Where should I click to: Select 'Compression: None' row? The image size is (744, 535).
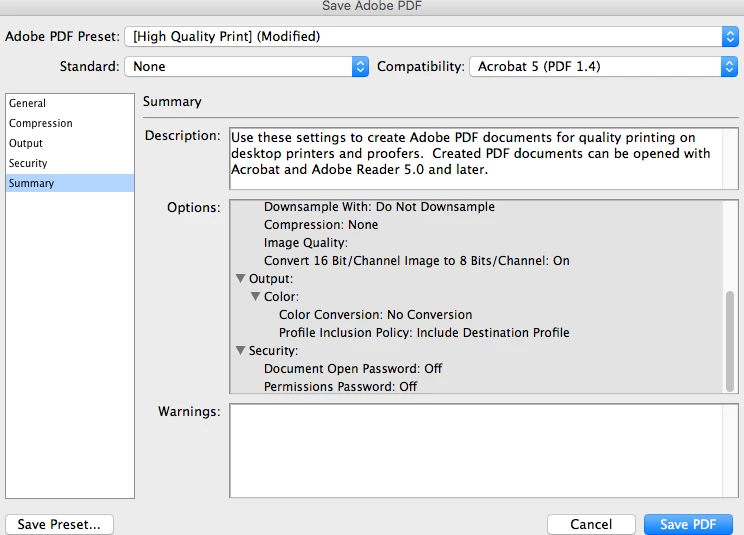click(321, 225)
